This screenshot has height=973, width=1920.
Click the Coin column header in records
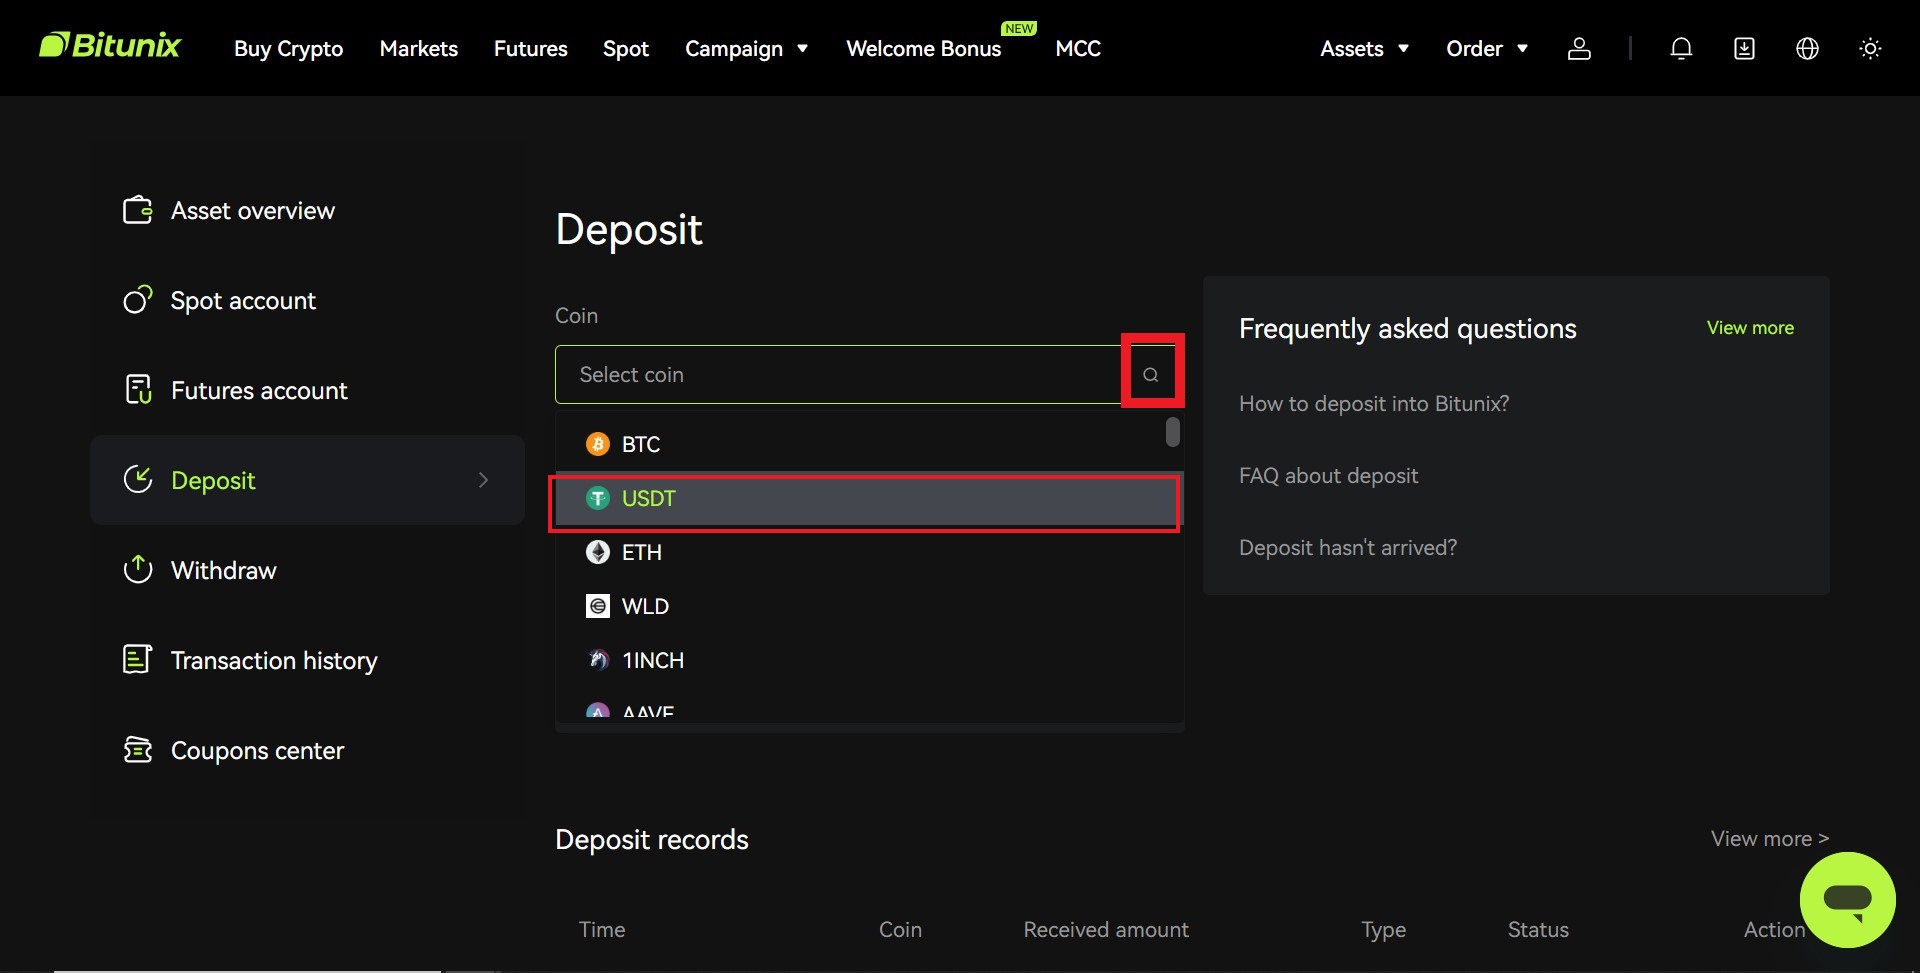coord(900,929)
